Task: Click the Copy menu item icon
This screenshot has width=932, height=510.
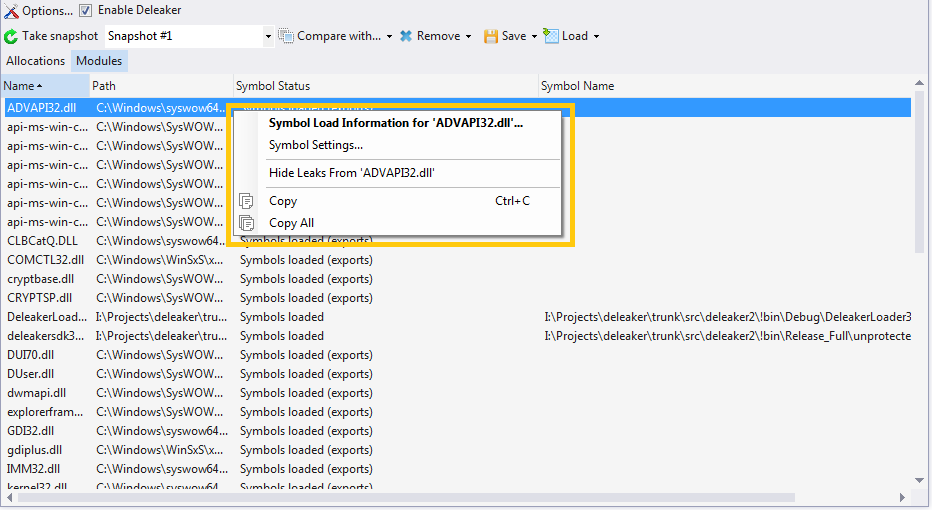Action: click(x=246, y=201)
